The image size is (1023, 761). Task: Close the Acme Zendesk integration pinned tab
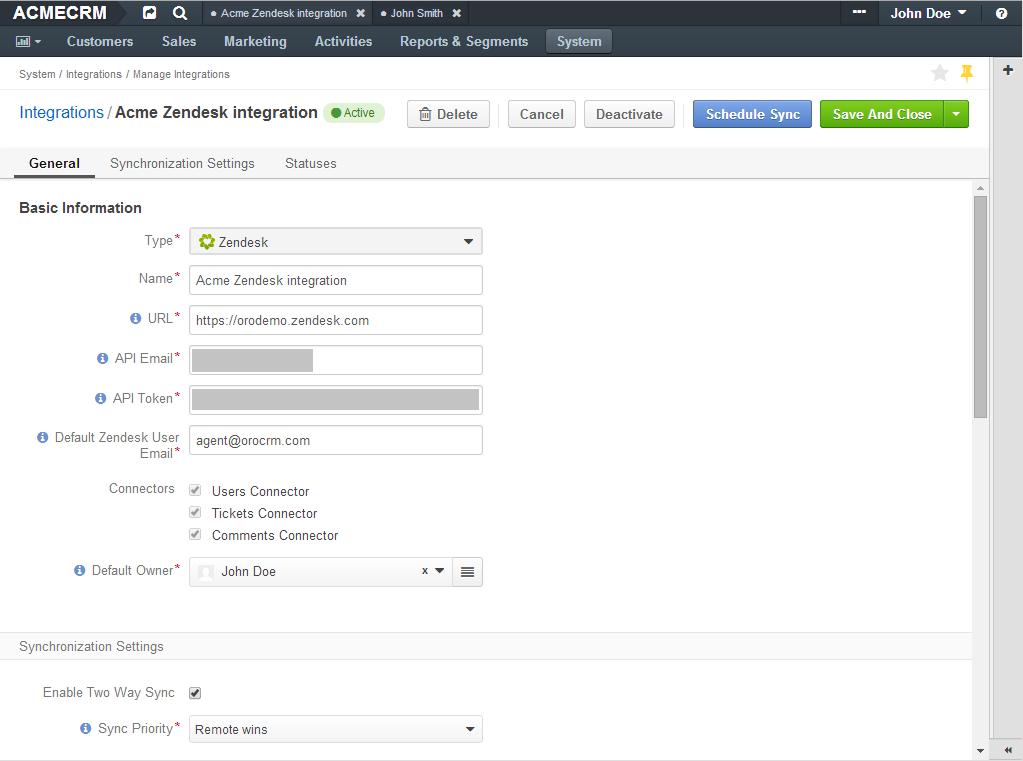[x=361, y=13]
